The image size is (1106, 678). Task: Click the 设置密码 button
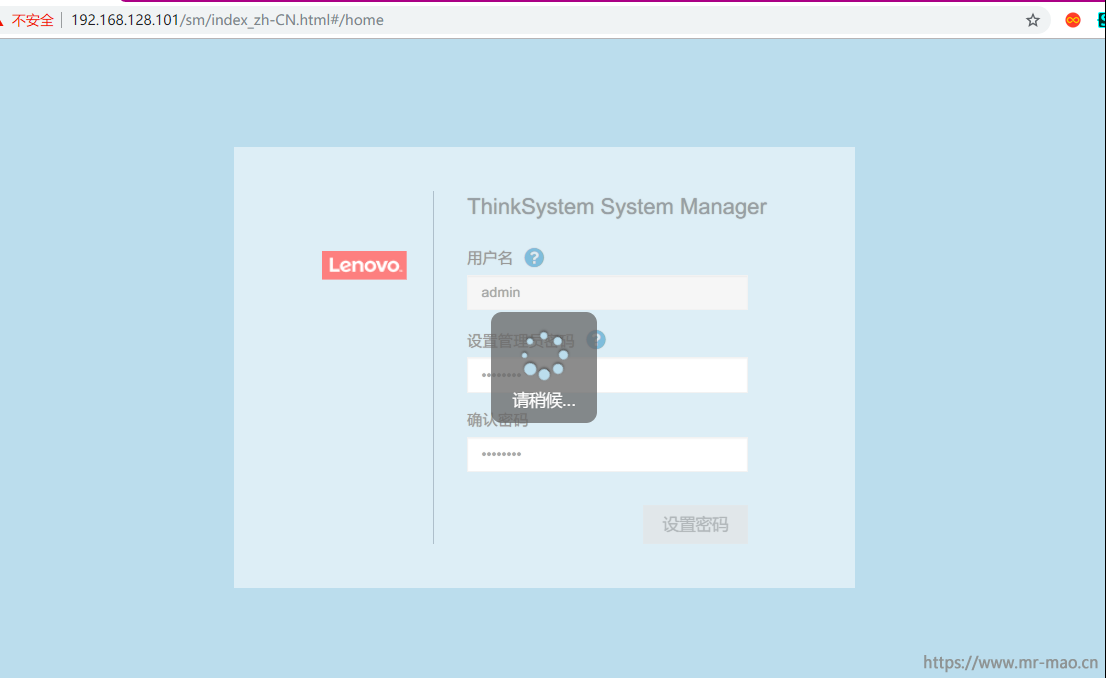695,524
